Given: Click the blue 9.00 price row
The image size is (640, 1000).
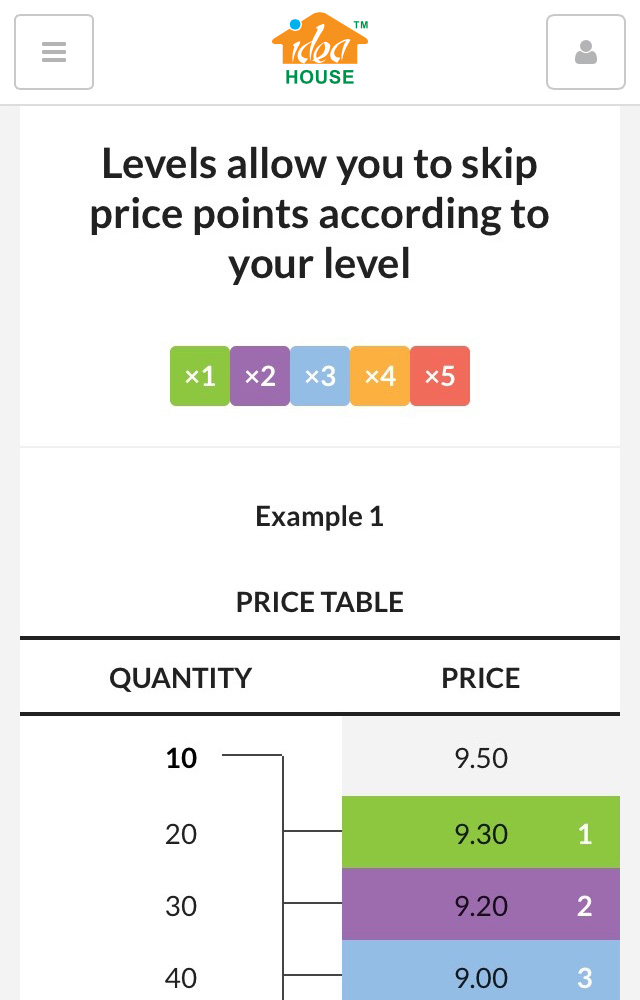Looking at the screenshot, I should pos(481,972).
